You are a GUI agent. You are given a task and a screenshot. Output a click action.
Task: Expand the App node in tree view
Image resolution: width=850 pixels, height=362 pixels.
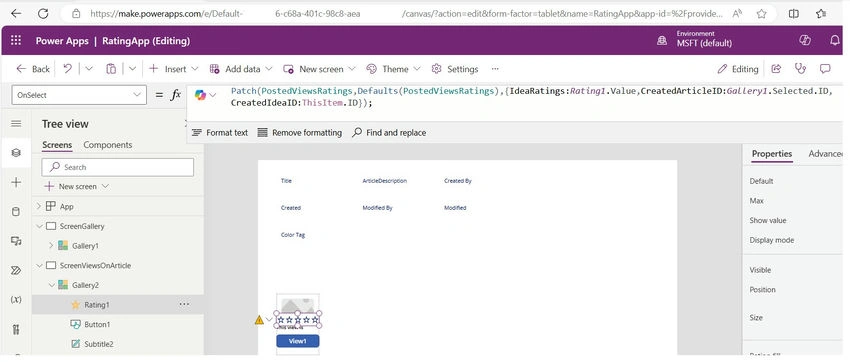pos(39,206)
